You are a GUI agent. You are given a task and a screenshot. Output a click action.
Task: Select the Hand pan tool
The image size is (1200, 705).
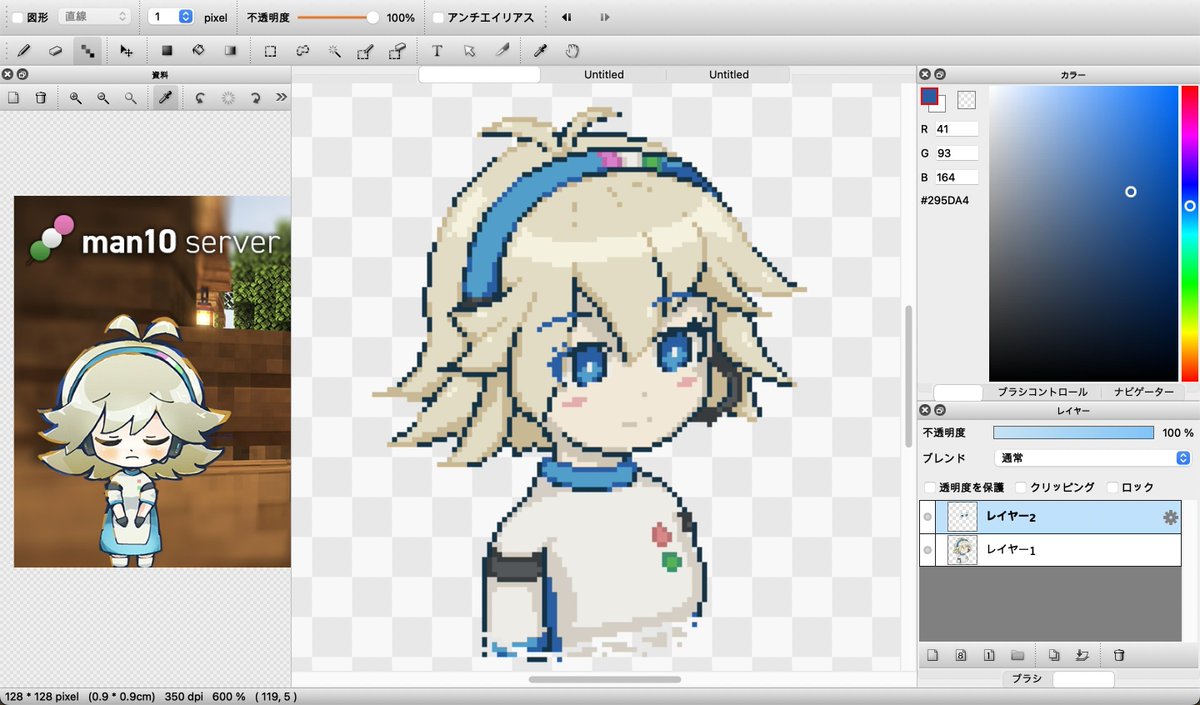pyautogui.click(x=572, y=50)
